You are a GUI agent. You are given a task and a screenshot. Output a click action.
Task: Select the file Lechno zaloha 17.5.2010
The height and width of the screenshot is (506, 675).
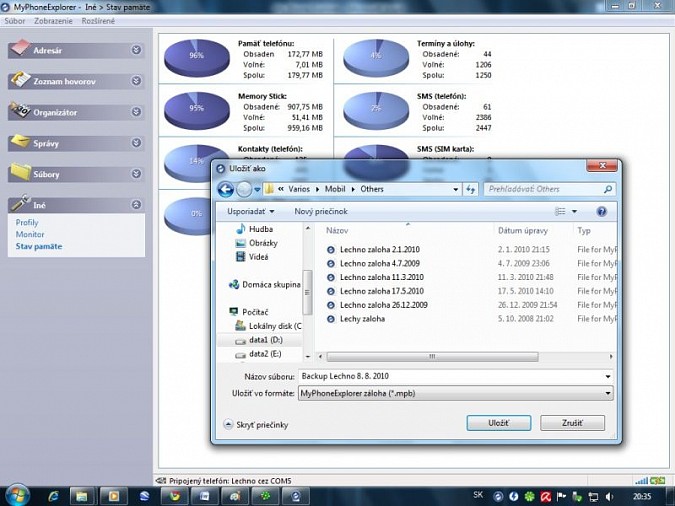(x=381, y=291)
